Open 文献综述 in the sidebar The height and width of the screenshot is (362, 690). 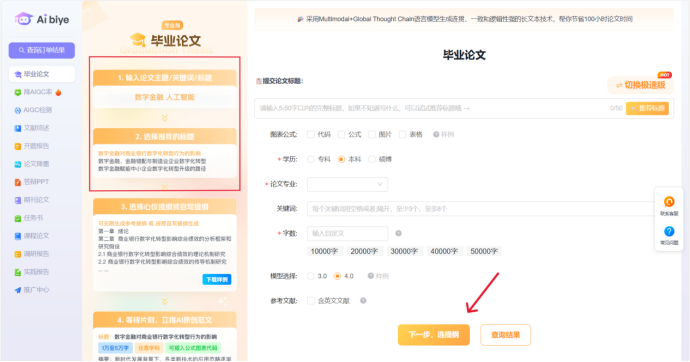pyautogui.click(x=32, y=128)
